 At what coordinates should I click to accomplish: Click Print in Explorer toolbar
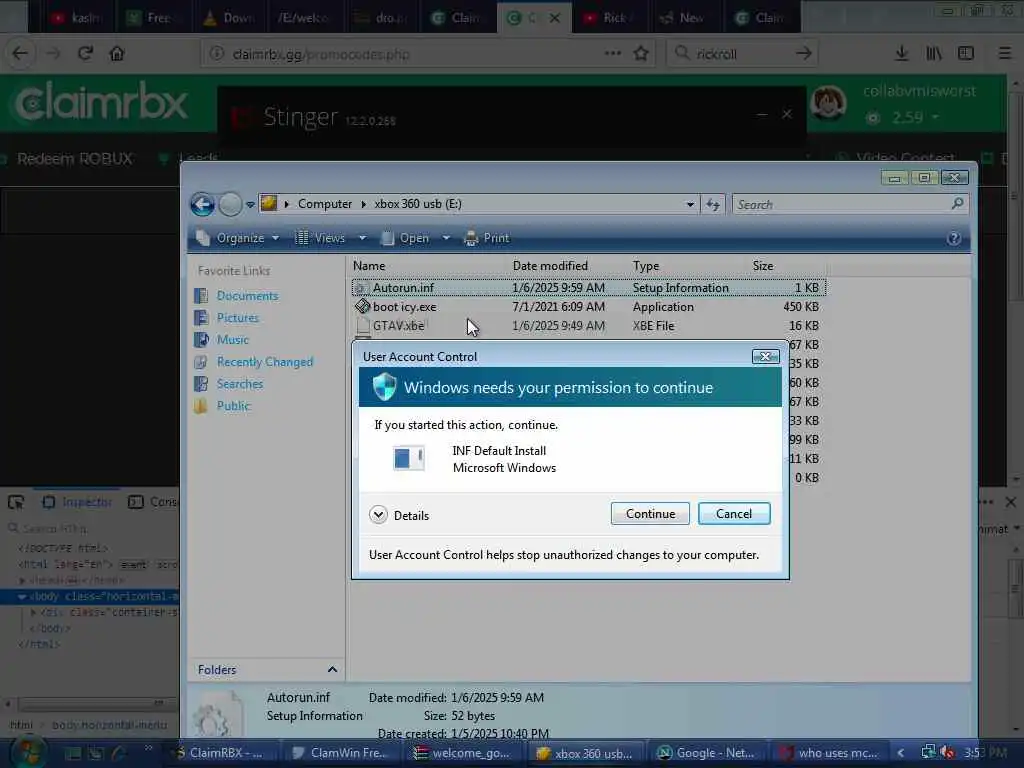[x=486, y=238]
